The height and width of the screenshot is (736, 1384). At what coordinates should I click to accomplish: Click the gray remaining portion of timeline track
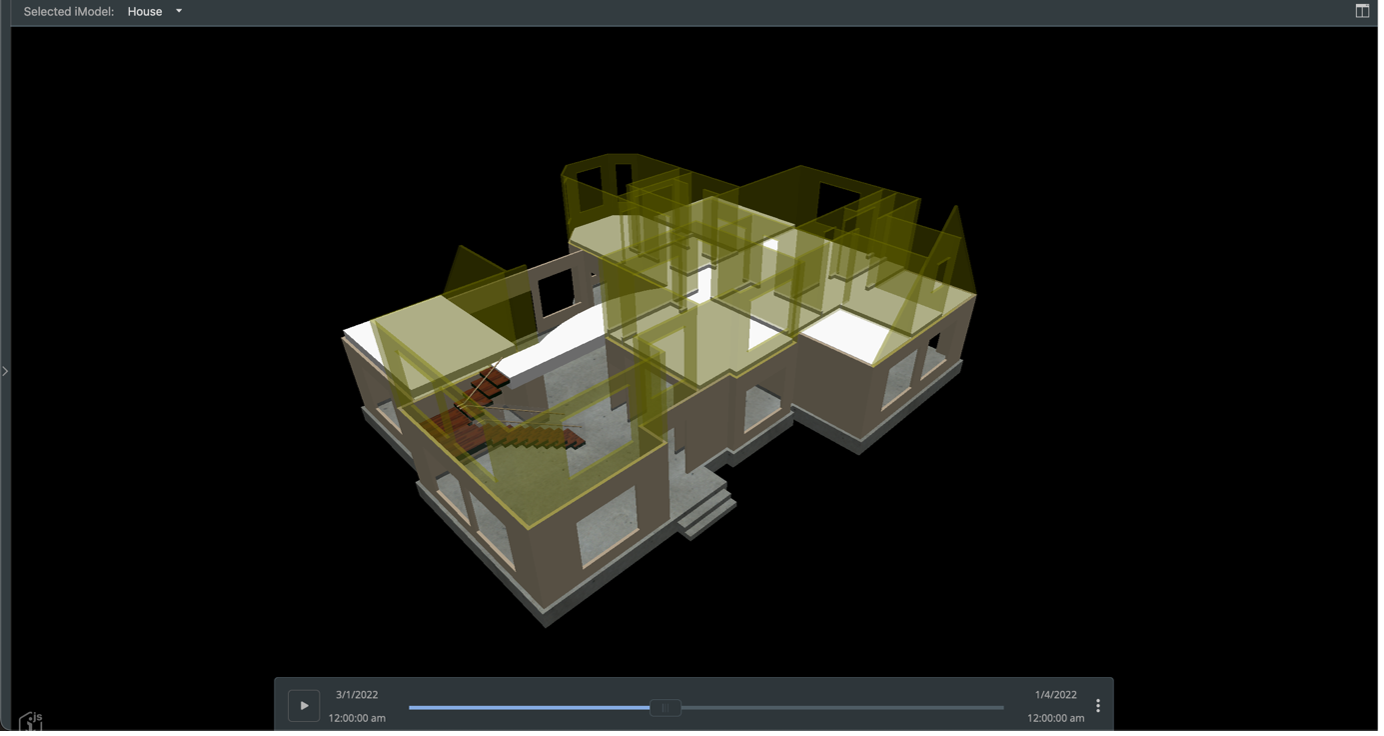click(x=840, y=708)
